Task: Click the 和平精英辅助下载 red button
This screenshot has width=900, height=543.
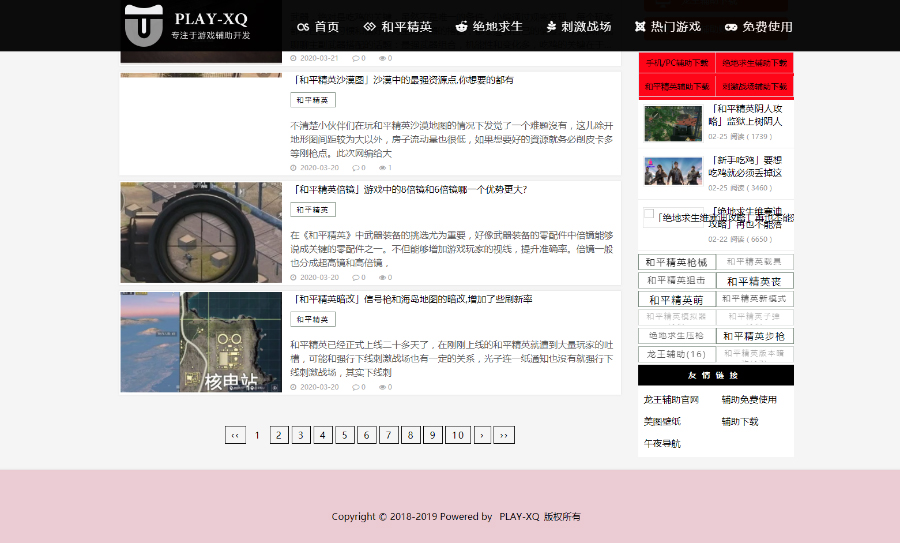Action: pyautogui.click(x=677, y=86)
